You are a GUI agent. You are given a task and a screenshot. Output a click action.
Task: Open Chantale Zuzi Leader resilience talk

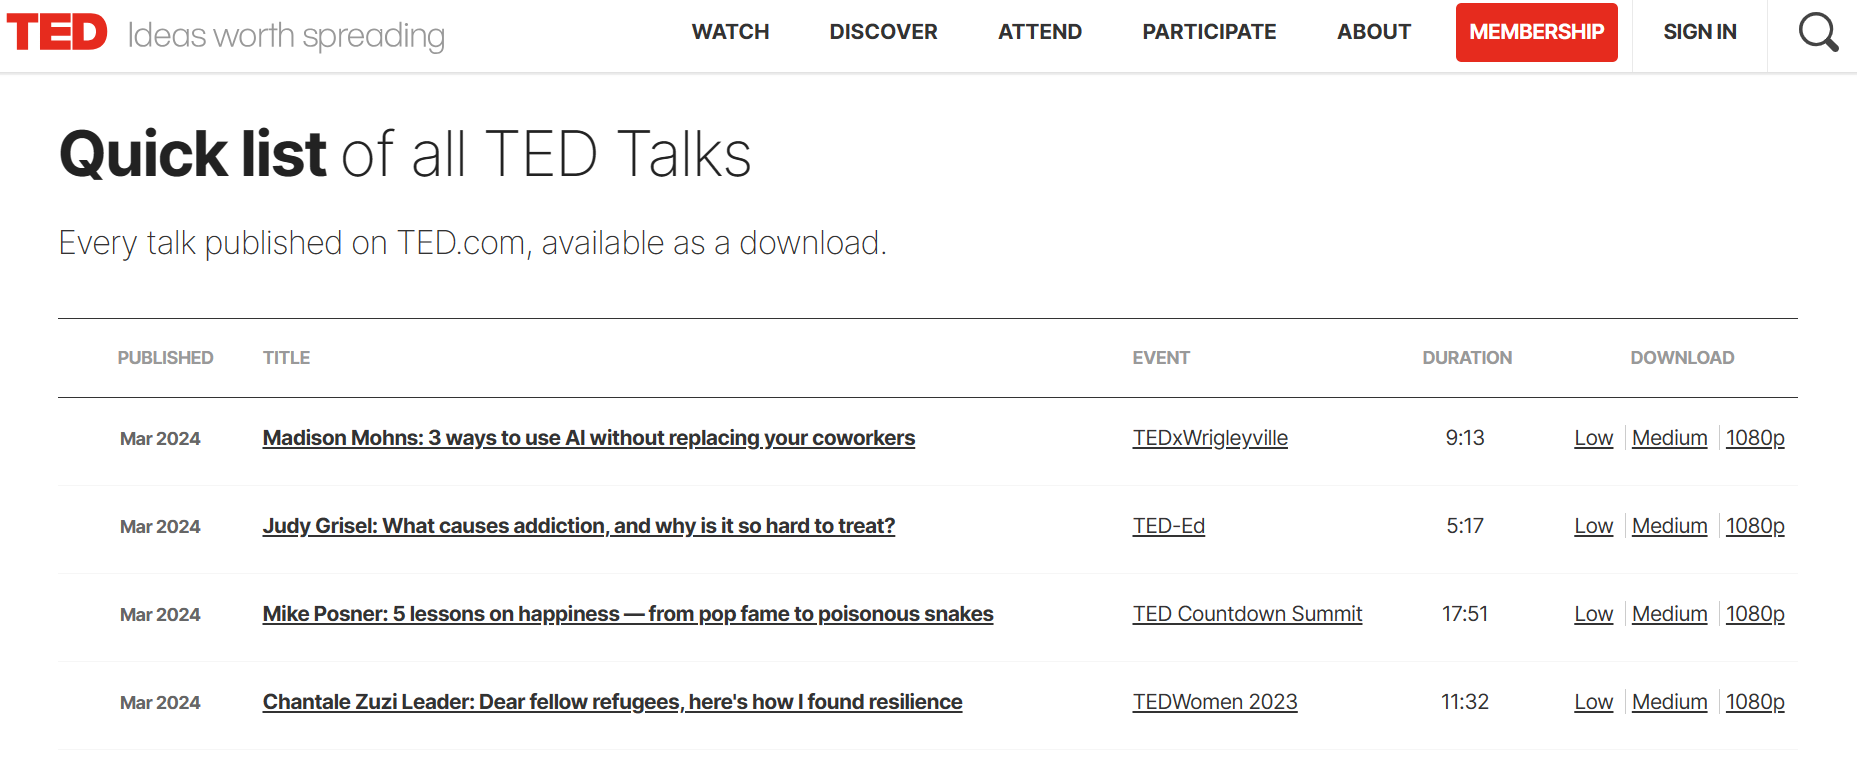612,702
